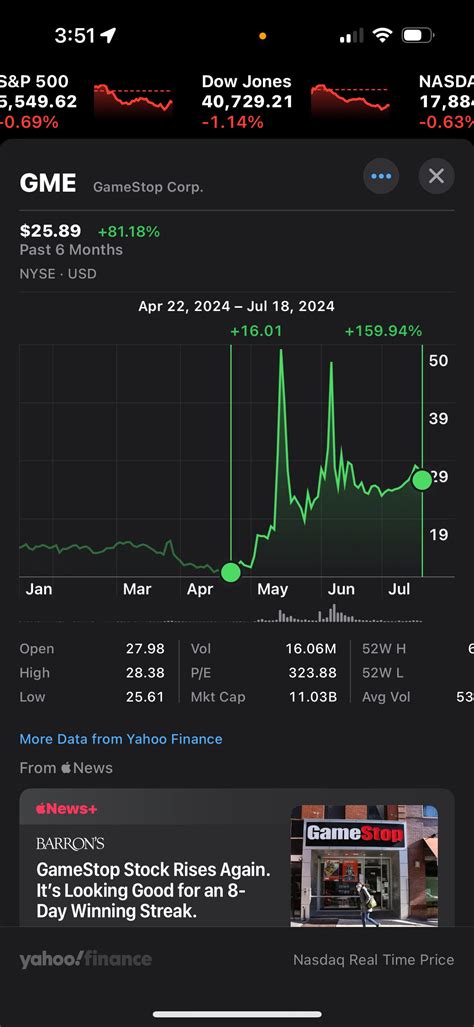Screen dimensions: 474x1027
Task: Select the left chart range marker dot
Action: pyautogui.click(x=230, y=572)
